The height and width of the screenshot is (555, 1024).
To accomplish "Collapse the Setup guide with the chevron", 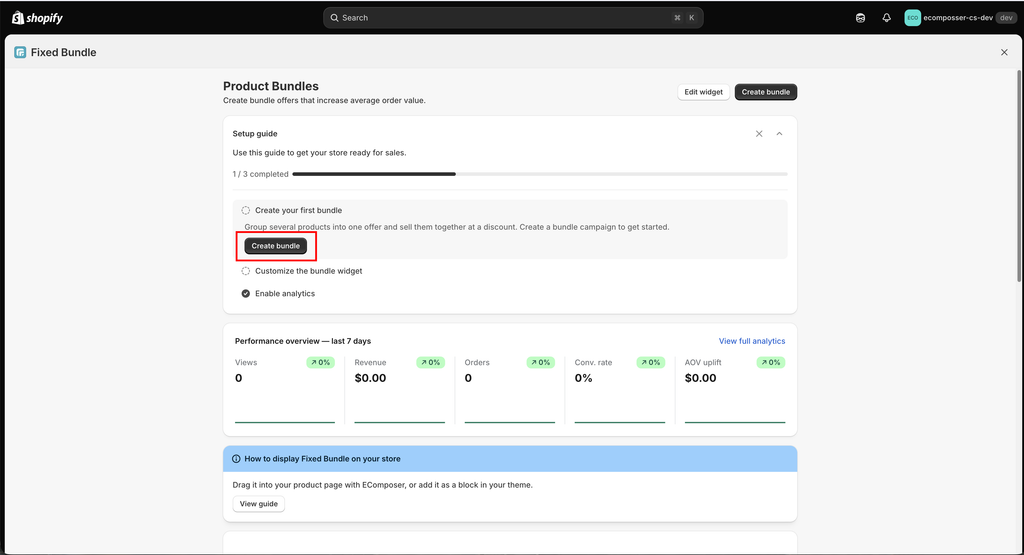I will 779,134.
